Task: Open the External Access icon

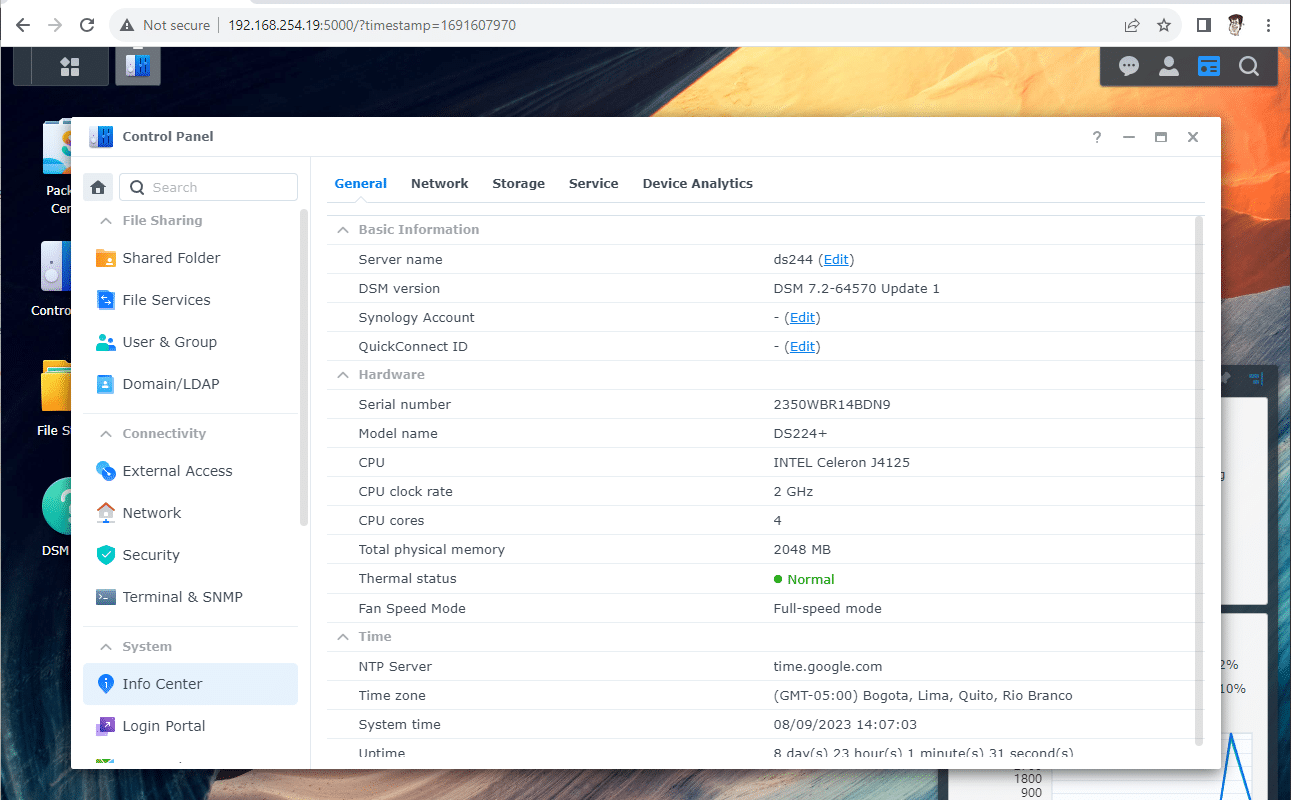Action: (105, 471)
